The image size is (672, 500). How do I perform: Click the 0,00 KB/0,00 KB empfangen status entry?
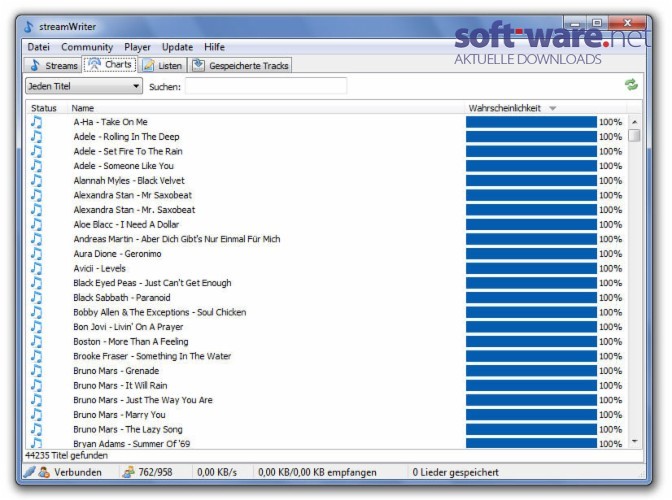pyautogui.click(x=317, y=472)
